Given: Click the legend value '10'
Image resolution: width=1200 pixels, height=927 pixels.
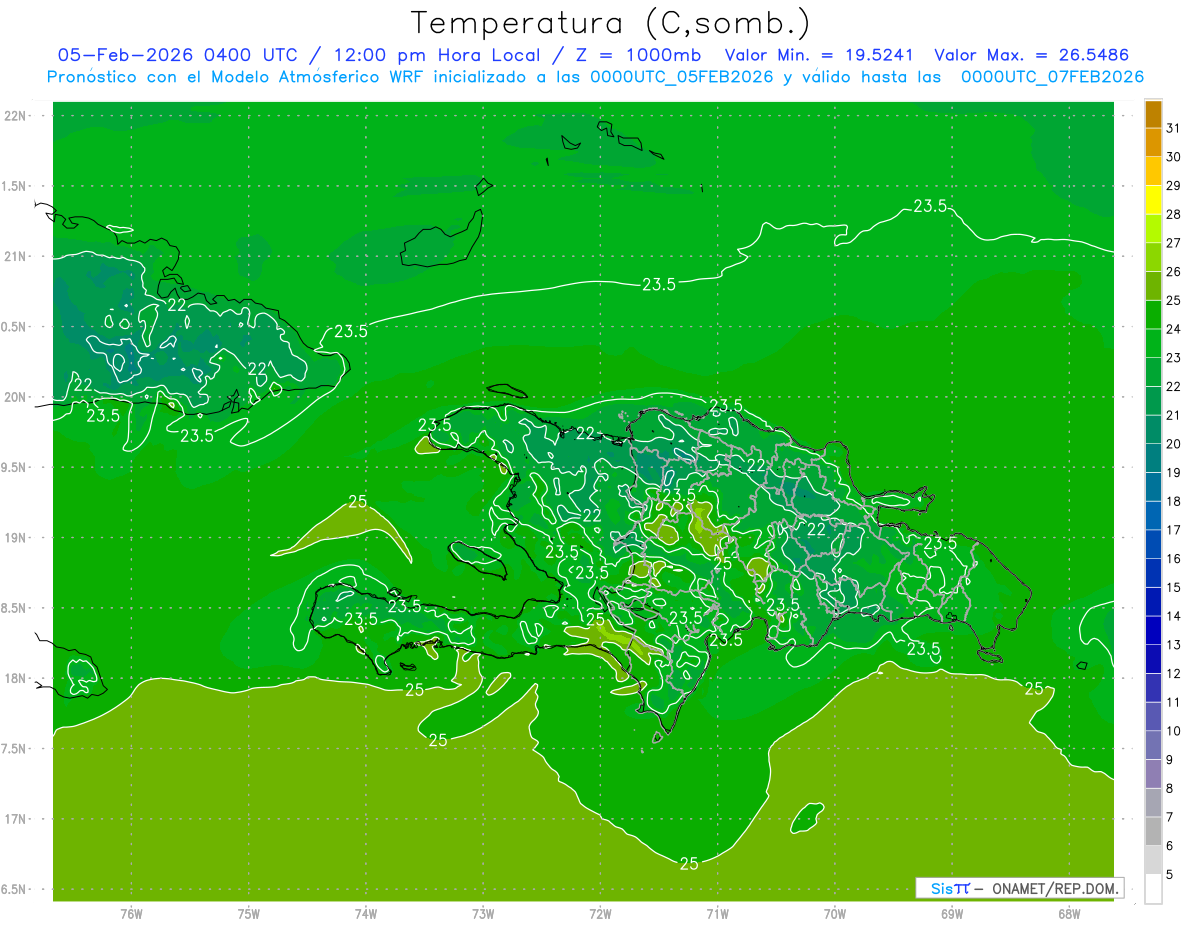Looking at the screenshot, I should pyautogui.click(x=1173, y=731).
